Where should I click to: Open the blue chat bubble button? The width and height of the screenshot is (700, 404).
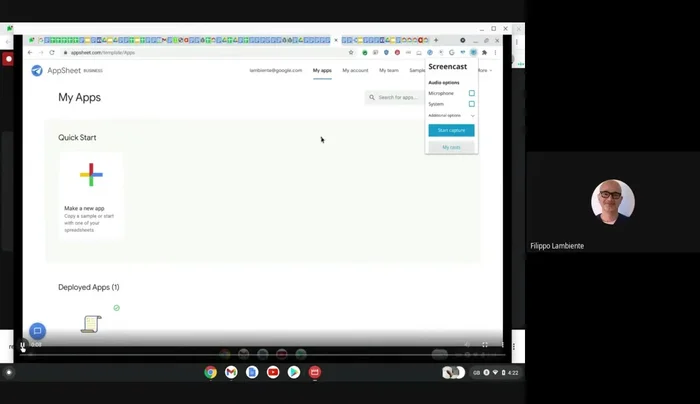(38, 331)
